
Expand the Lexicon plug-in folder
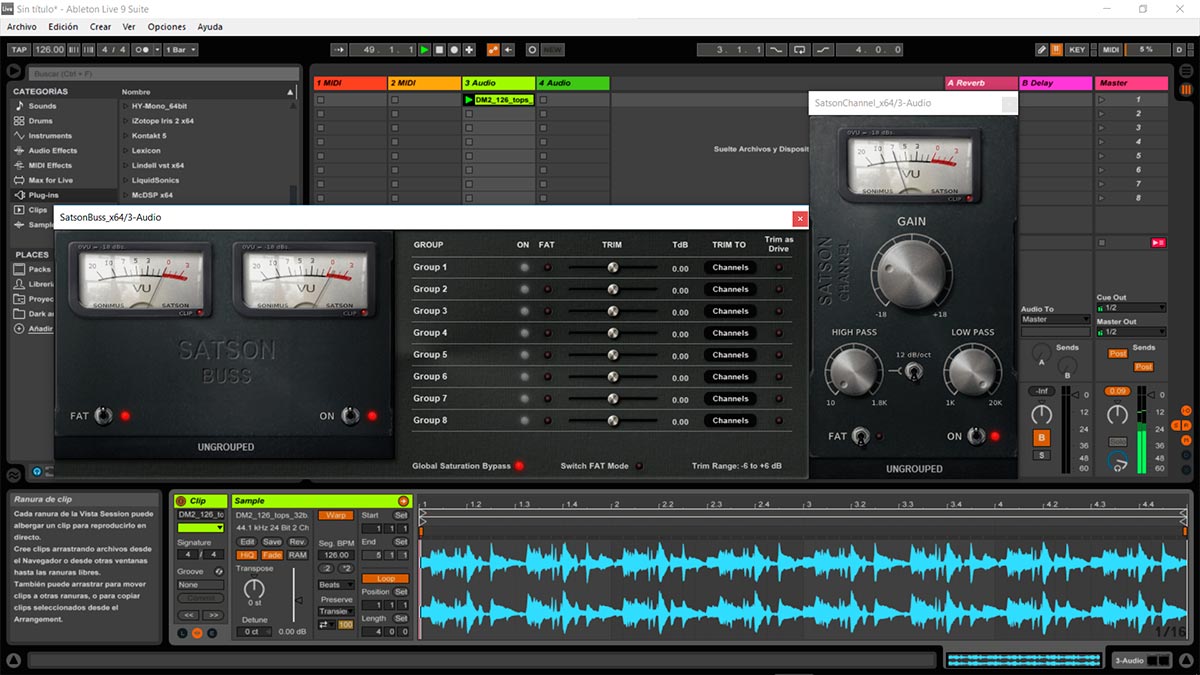[126, 150]
